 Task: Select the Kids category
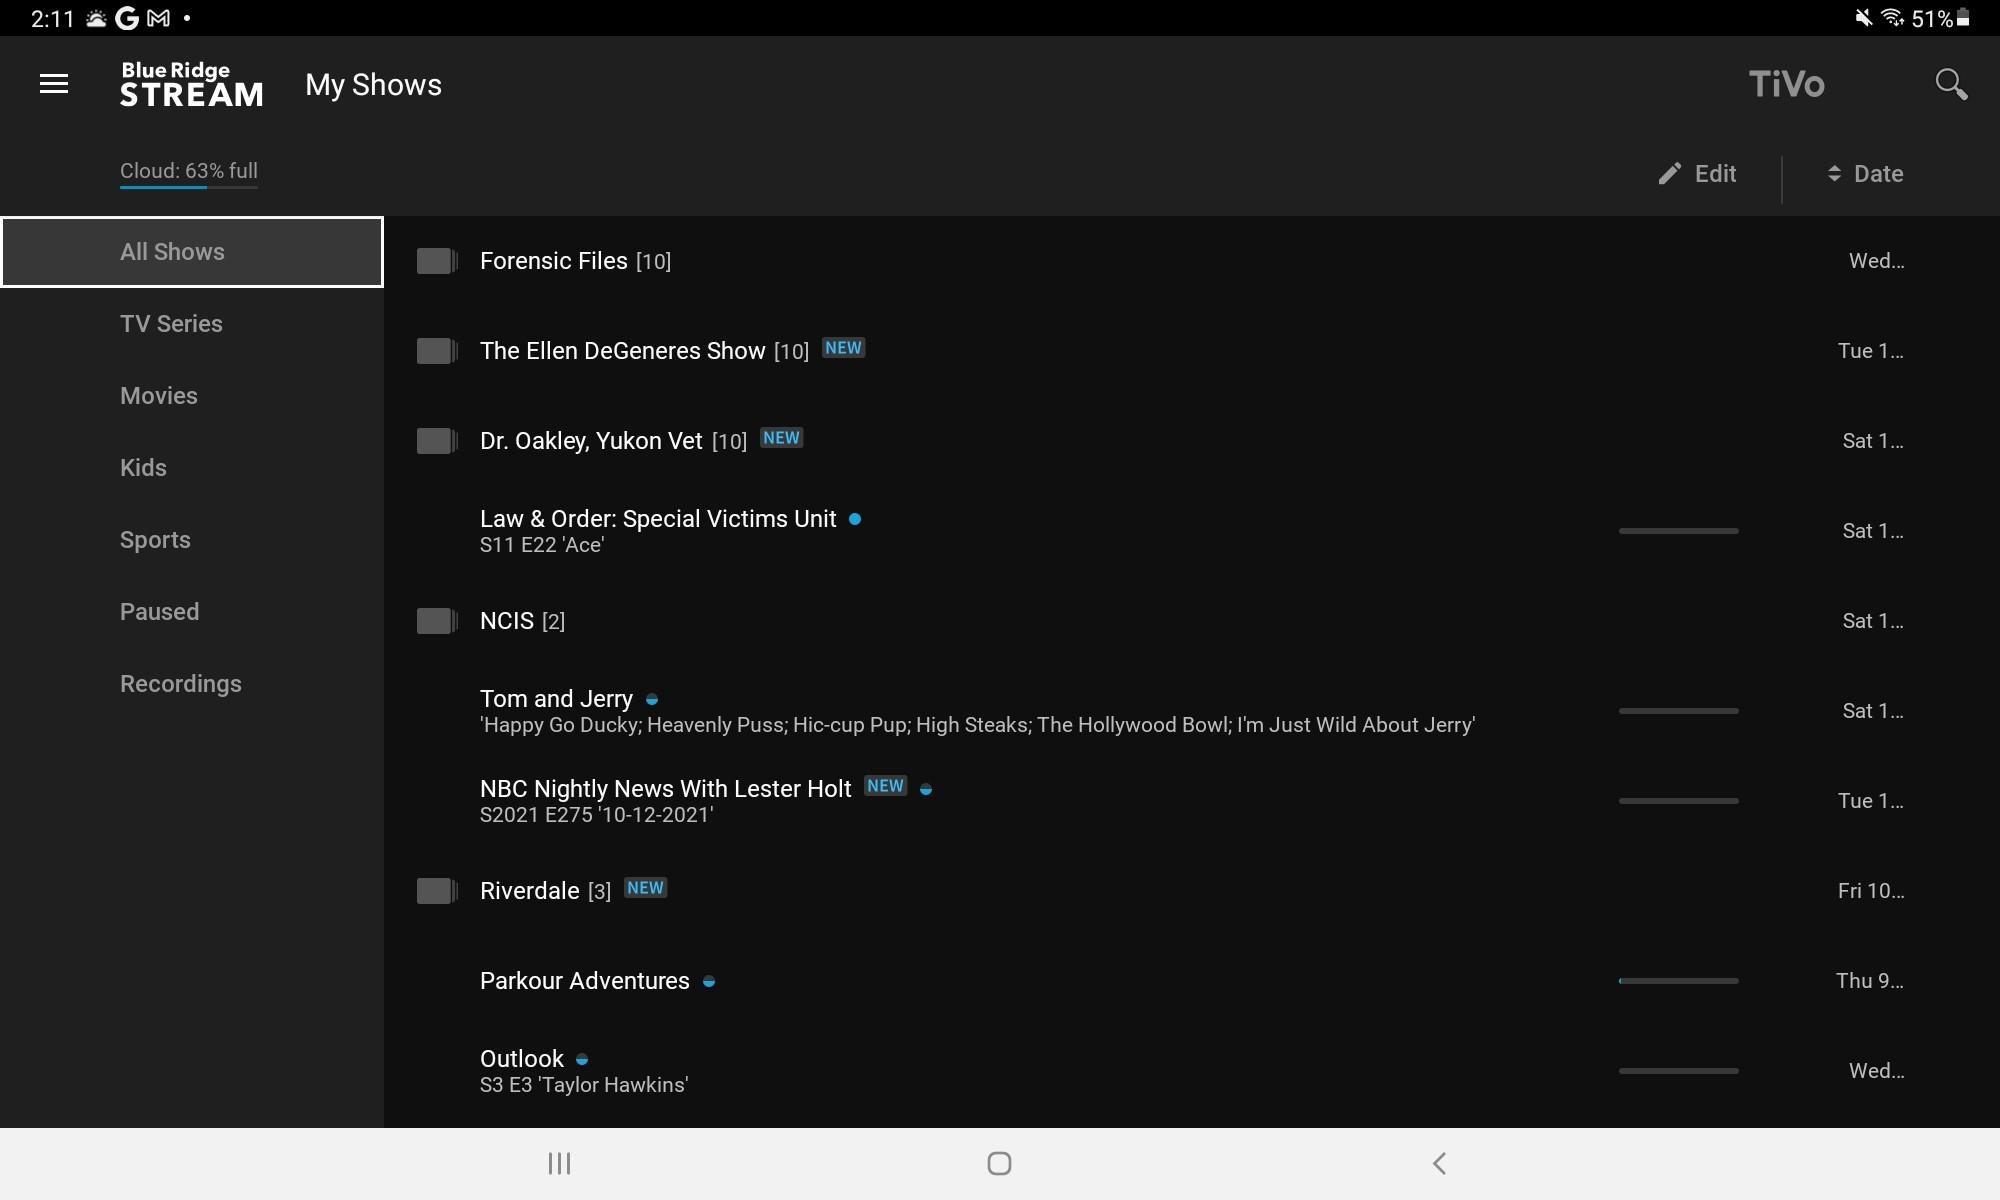[x=192, y=468]
